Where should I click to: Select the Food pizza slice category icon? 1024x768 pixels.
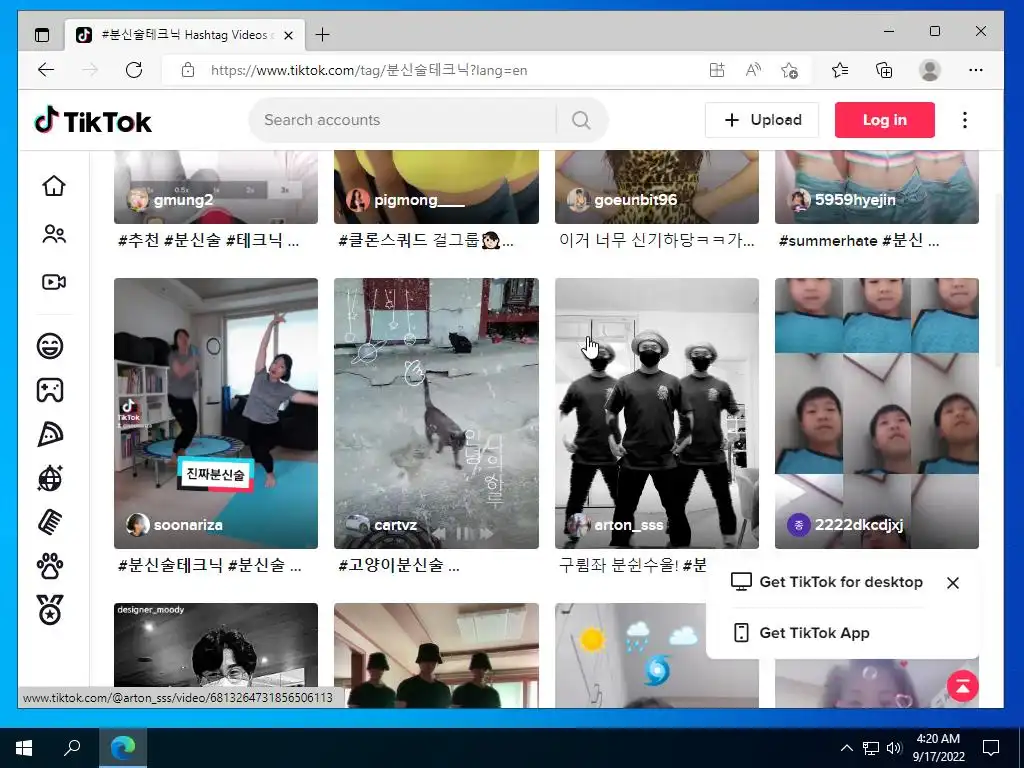(50, 434)
